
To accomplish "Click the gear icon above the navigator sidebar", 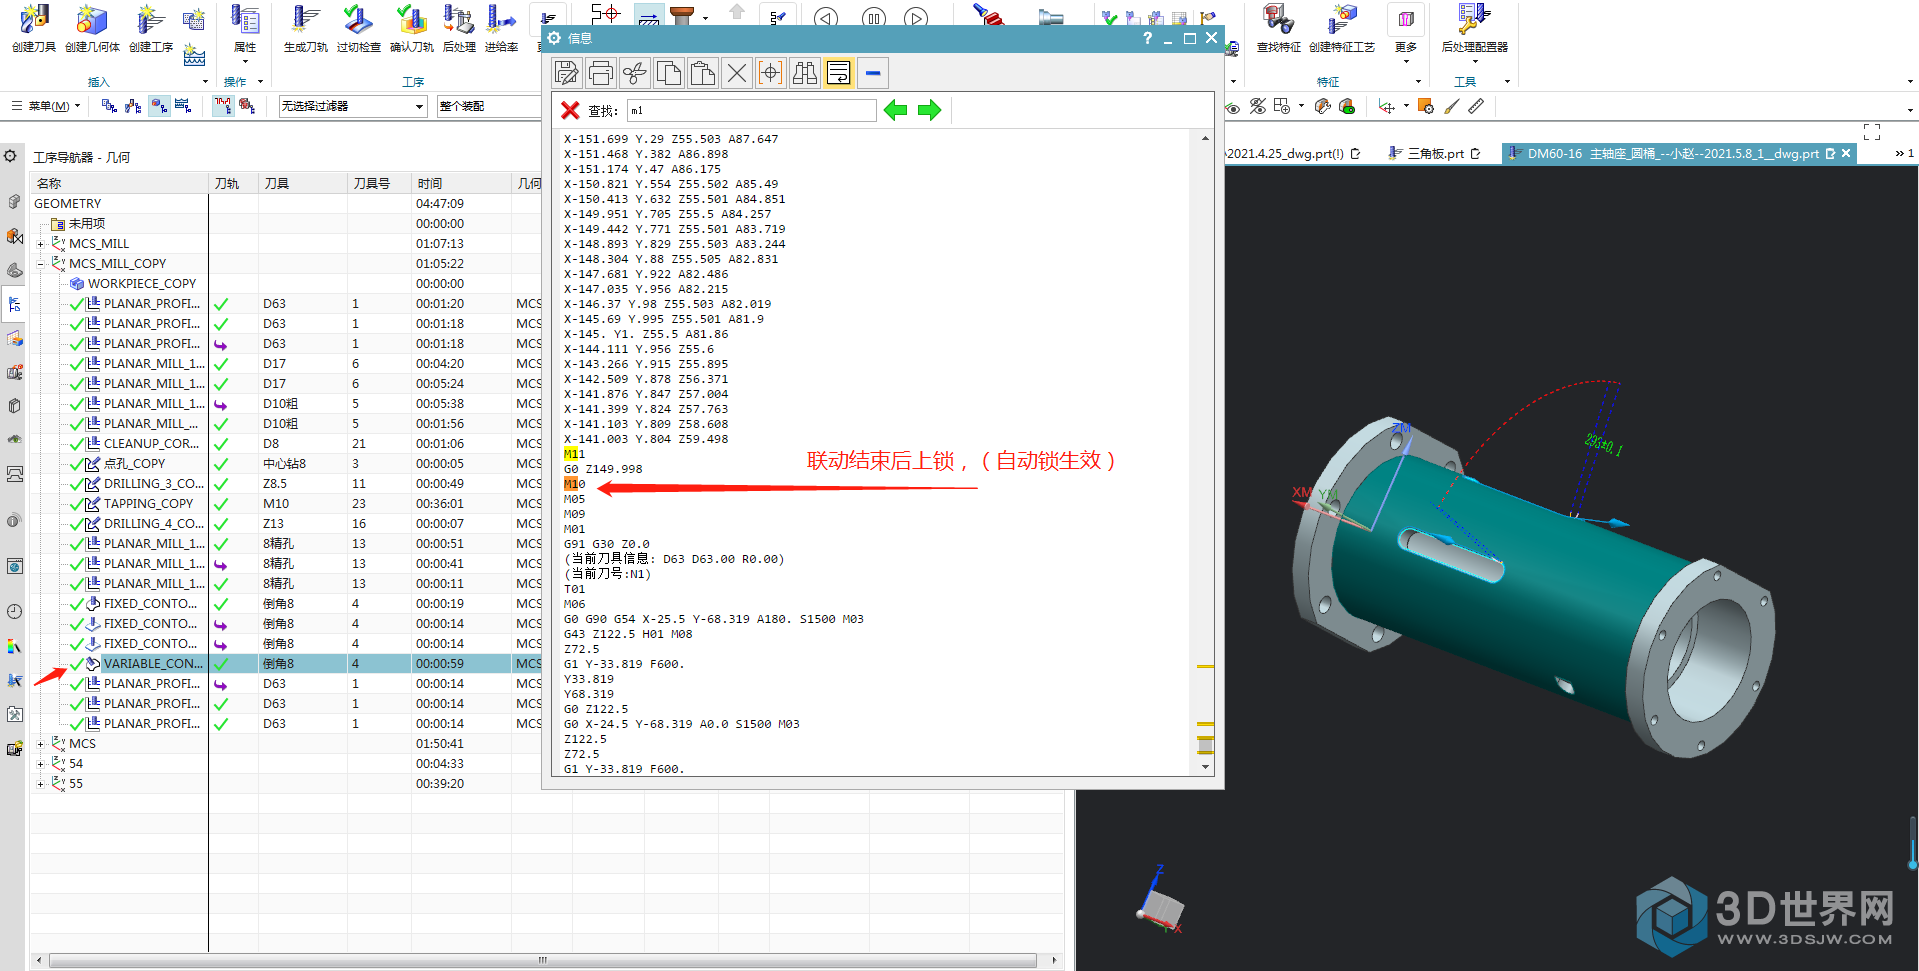I will pos(10,156).
